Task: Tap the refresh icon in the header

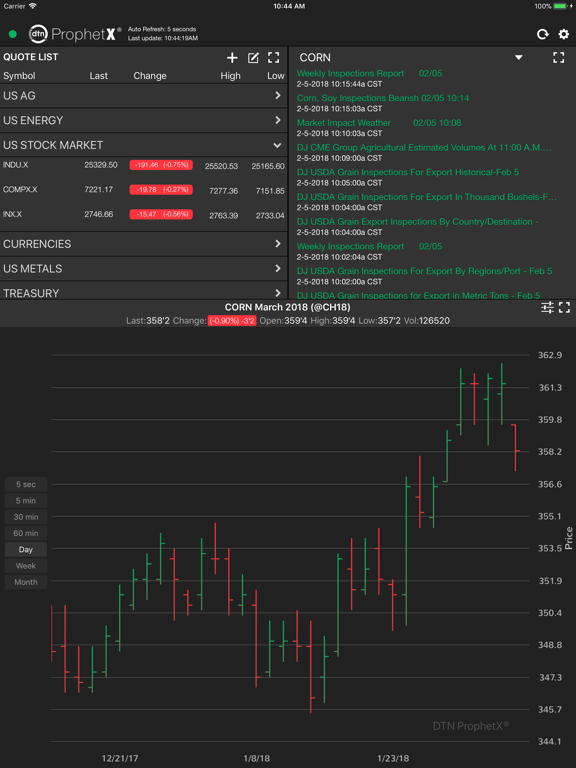Action: (x=542, y=34)
